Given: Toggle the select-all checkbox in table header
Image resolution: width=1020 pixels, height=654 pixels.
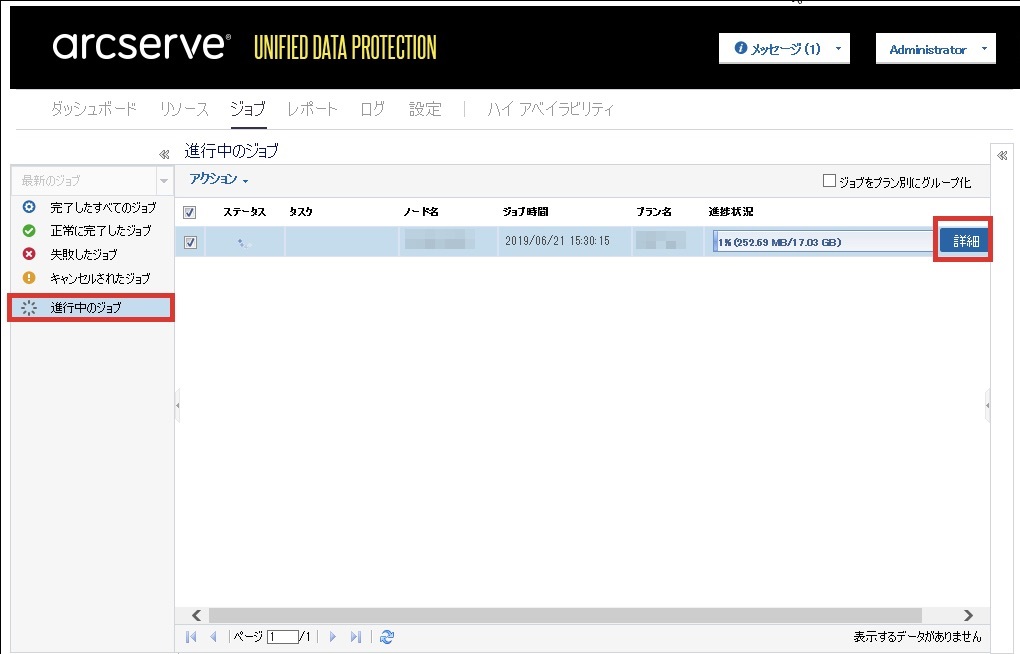Looking at the screenshot, I should coord(190,212).
